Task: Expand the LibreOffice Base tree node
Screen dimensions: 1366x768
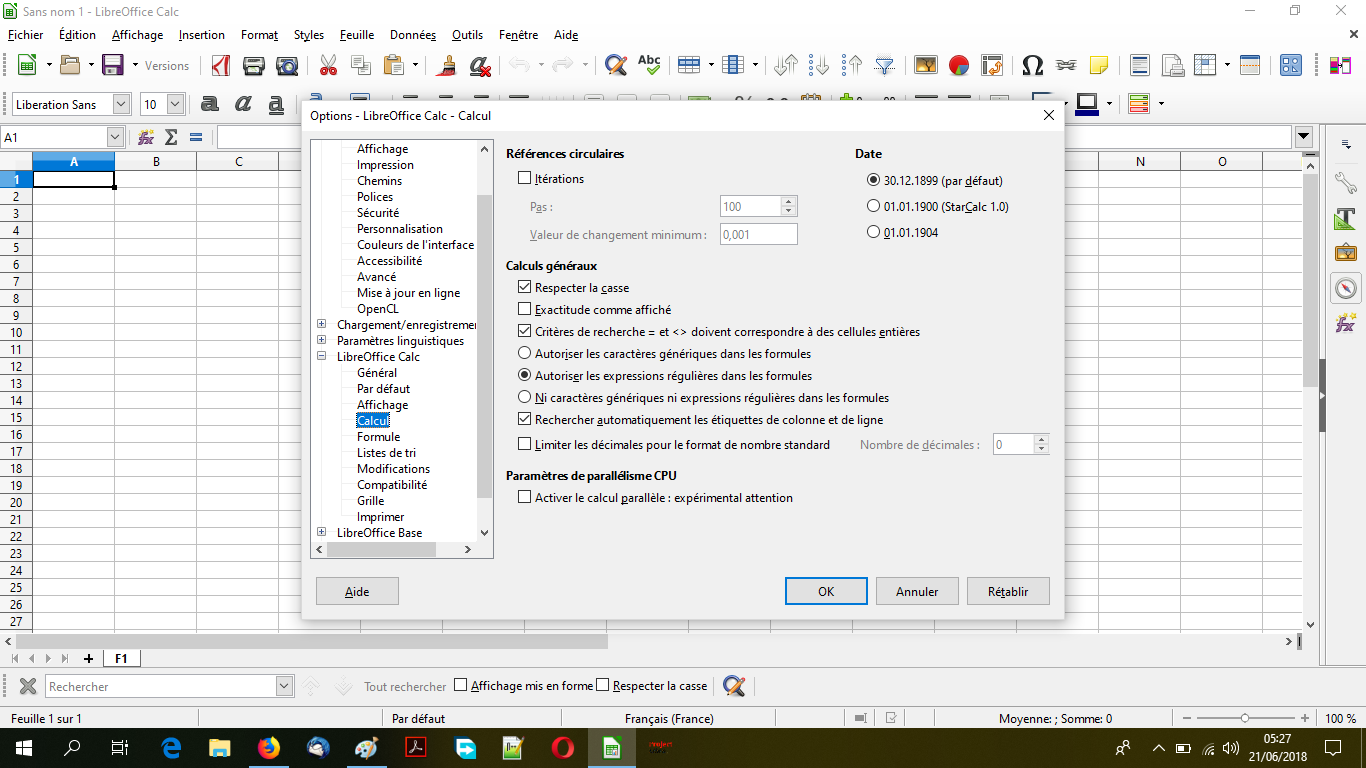Action: [x=322, y=532]
